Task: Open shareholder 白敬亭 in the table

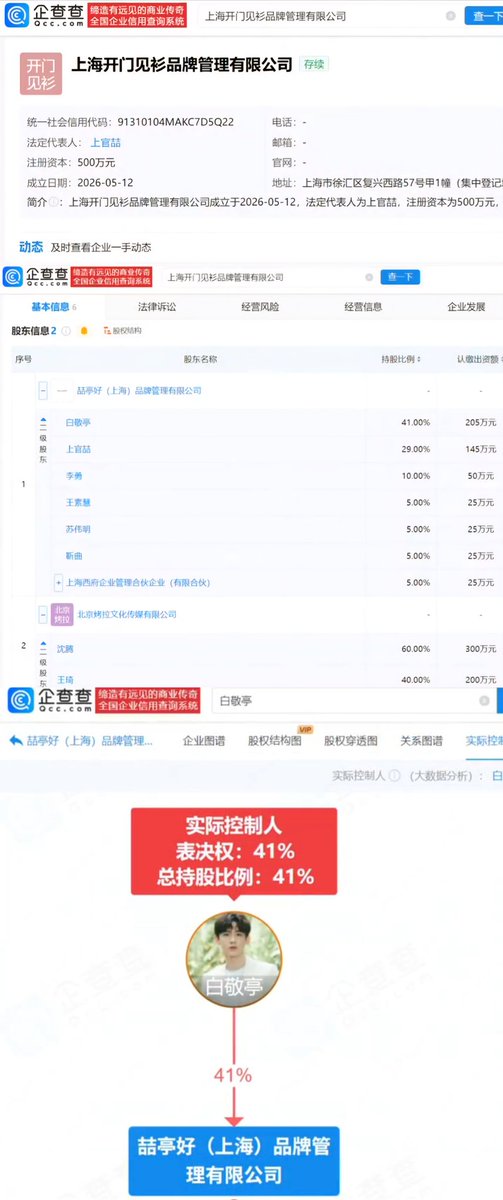Action: [78, 423]
